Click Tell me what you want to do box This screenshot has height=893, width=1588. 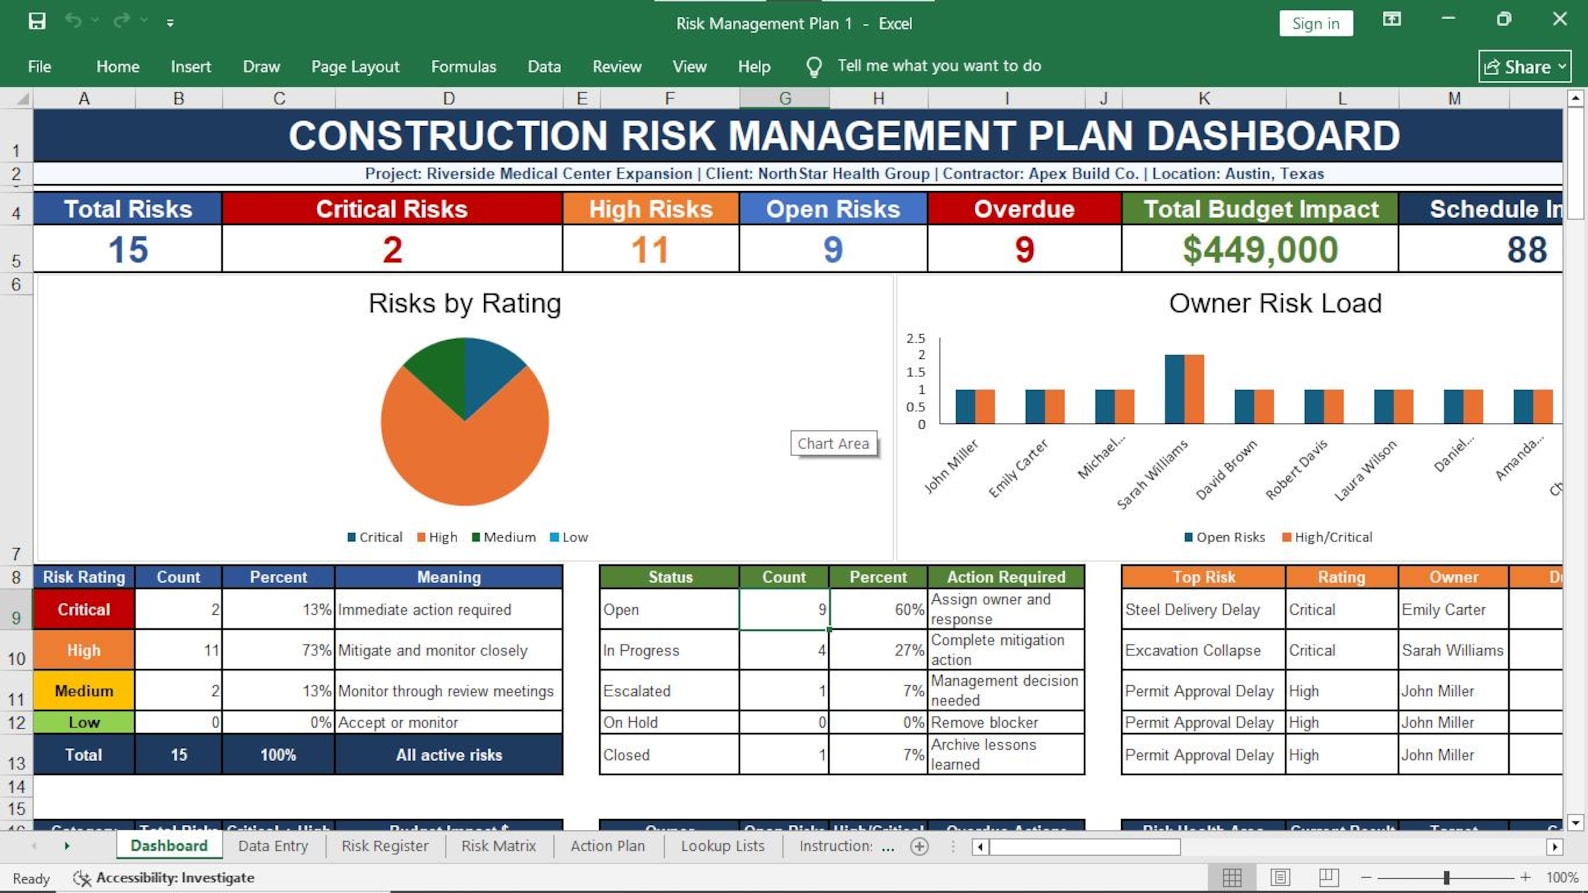click(939, 66)
